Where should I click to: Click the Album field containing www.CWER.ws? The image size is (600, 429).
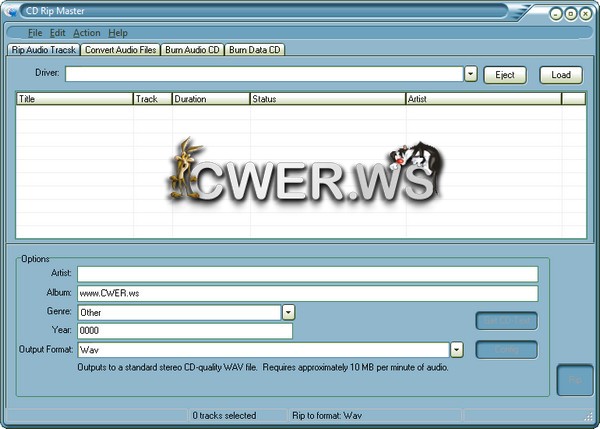click(x=308, y=293)
